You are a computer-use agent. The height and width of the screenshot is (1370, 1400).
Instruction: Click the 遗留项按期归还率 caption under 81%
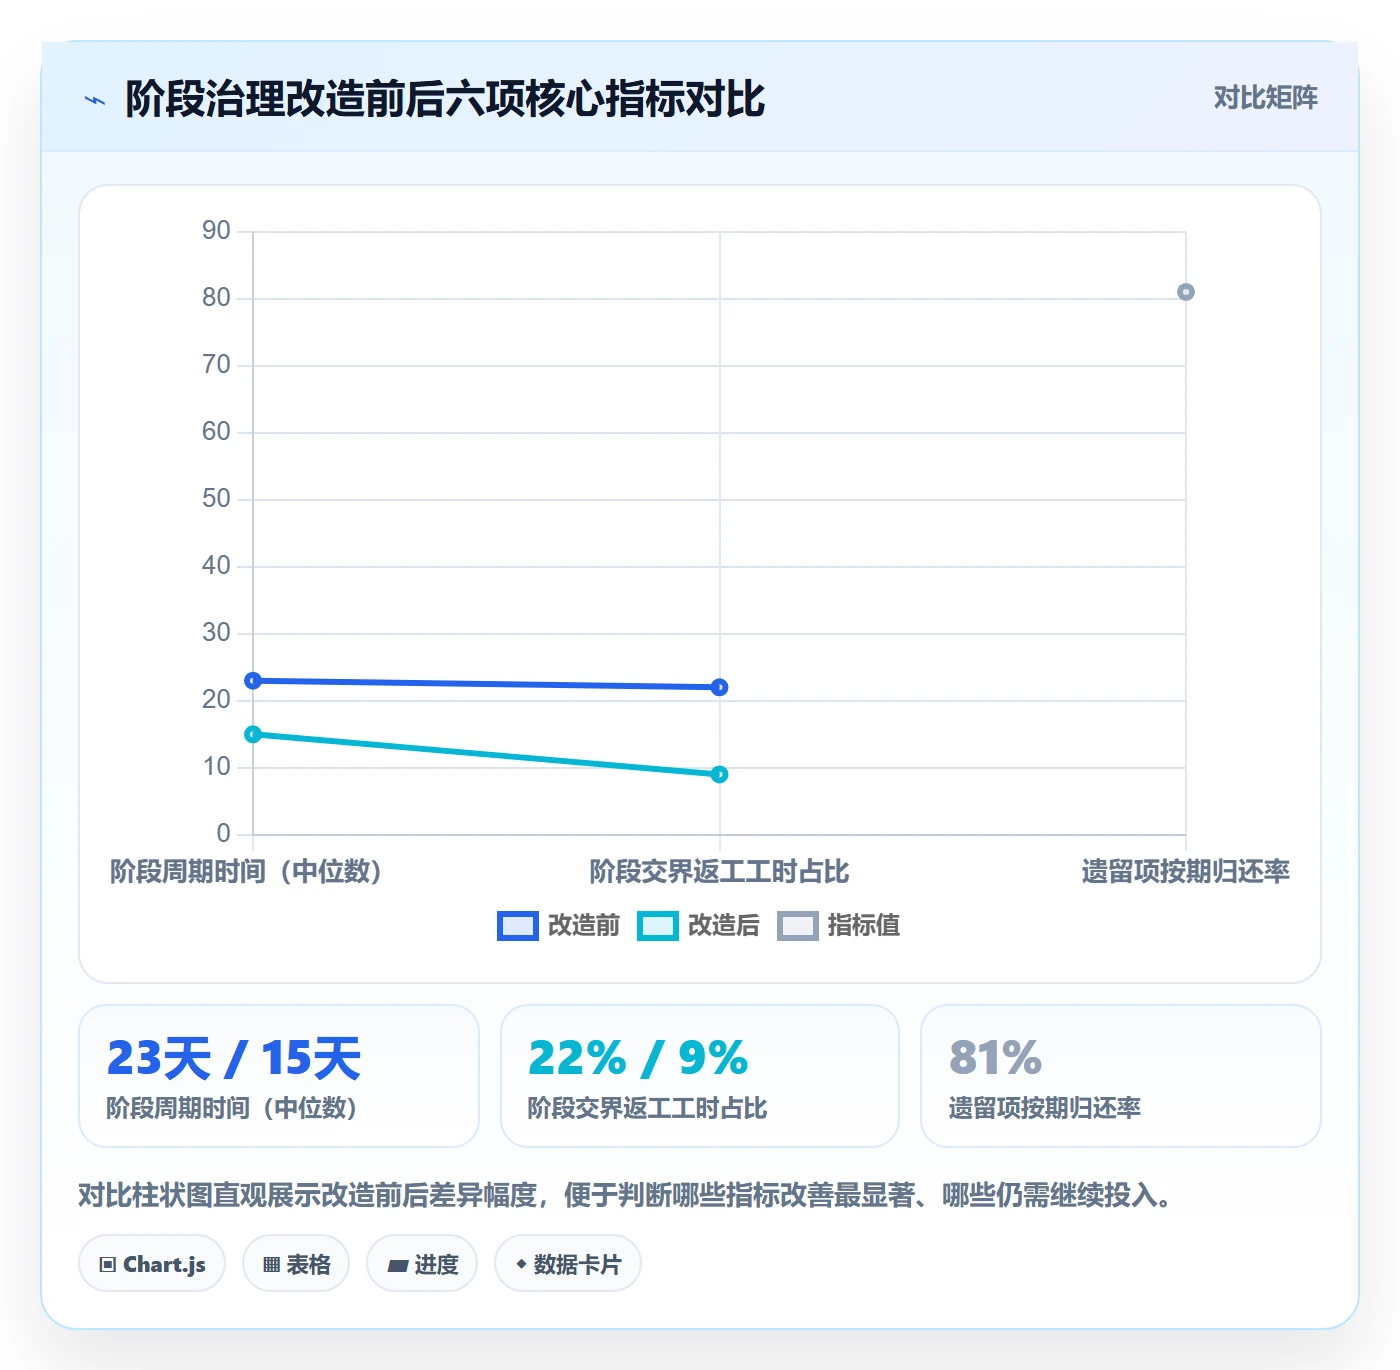click(1045, 1108)
